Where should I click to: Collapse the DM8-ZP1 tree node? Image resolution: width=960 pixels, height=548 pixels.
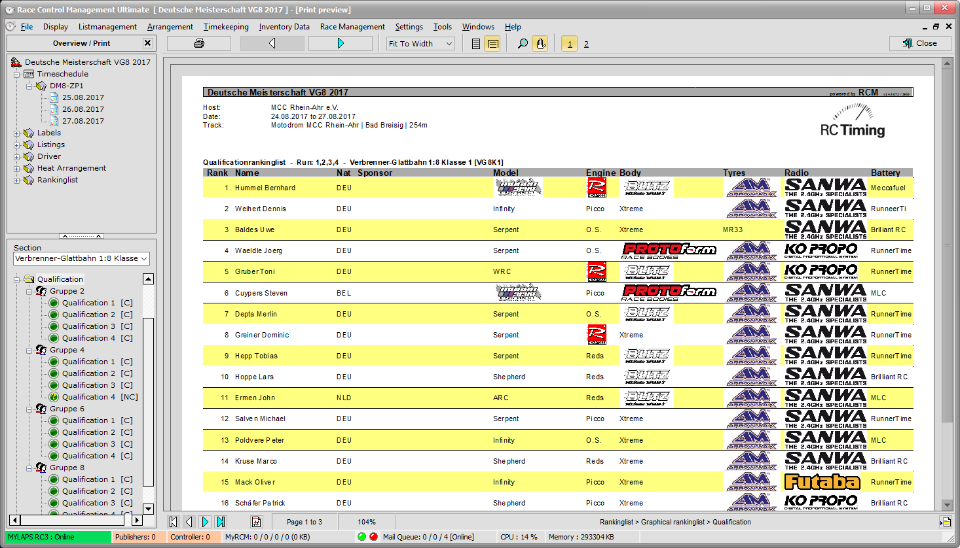coord(29,86)
